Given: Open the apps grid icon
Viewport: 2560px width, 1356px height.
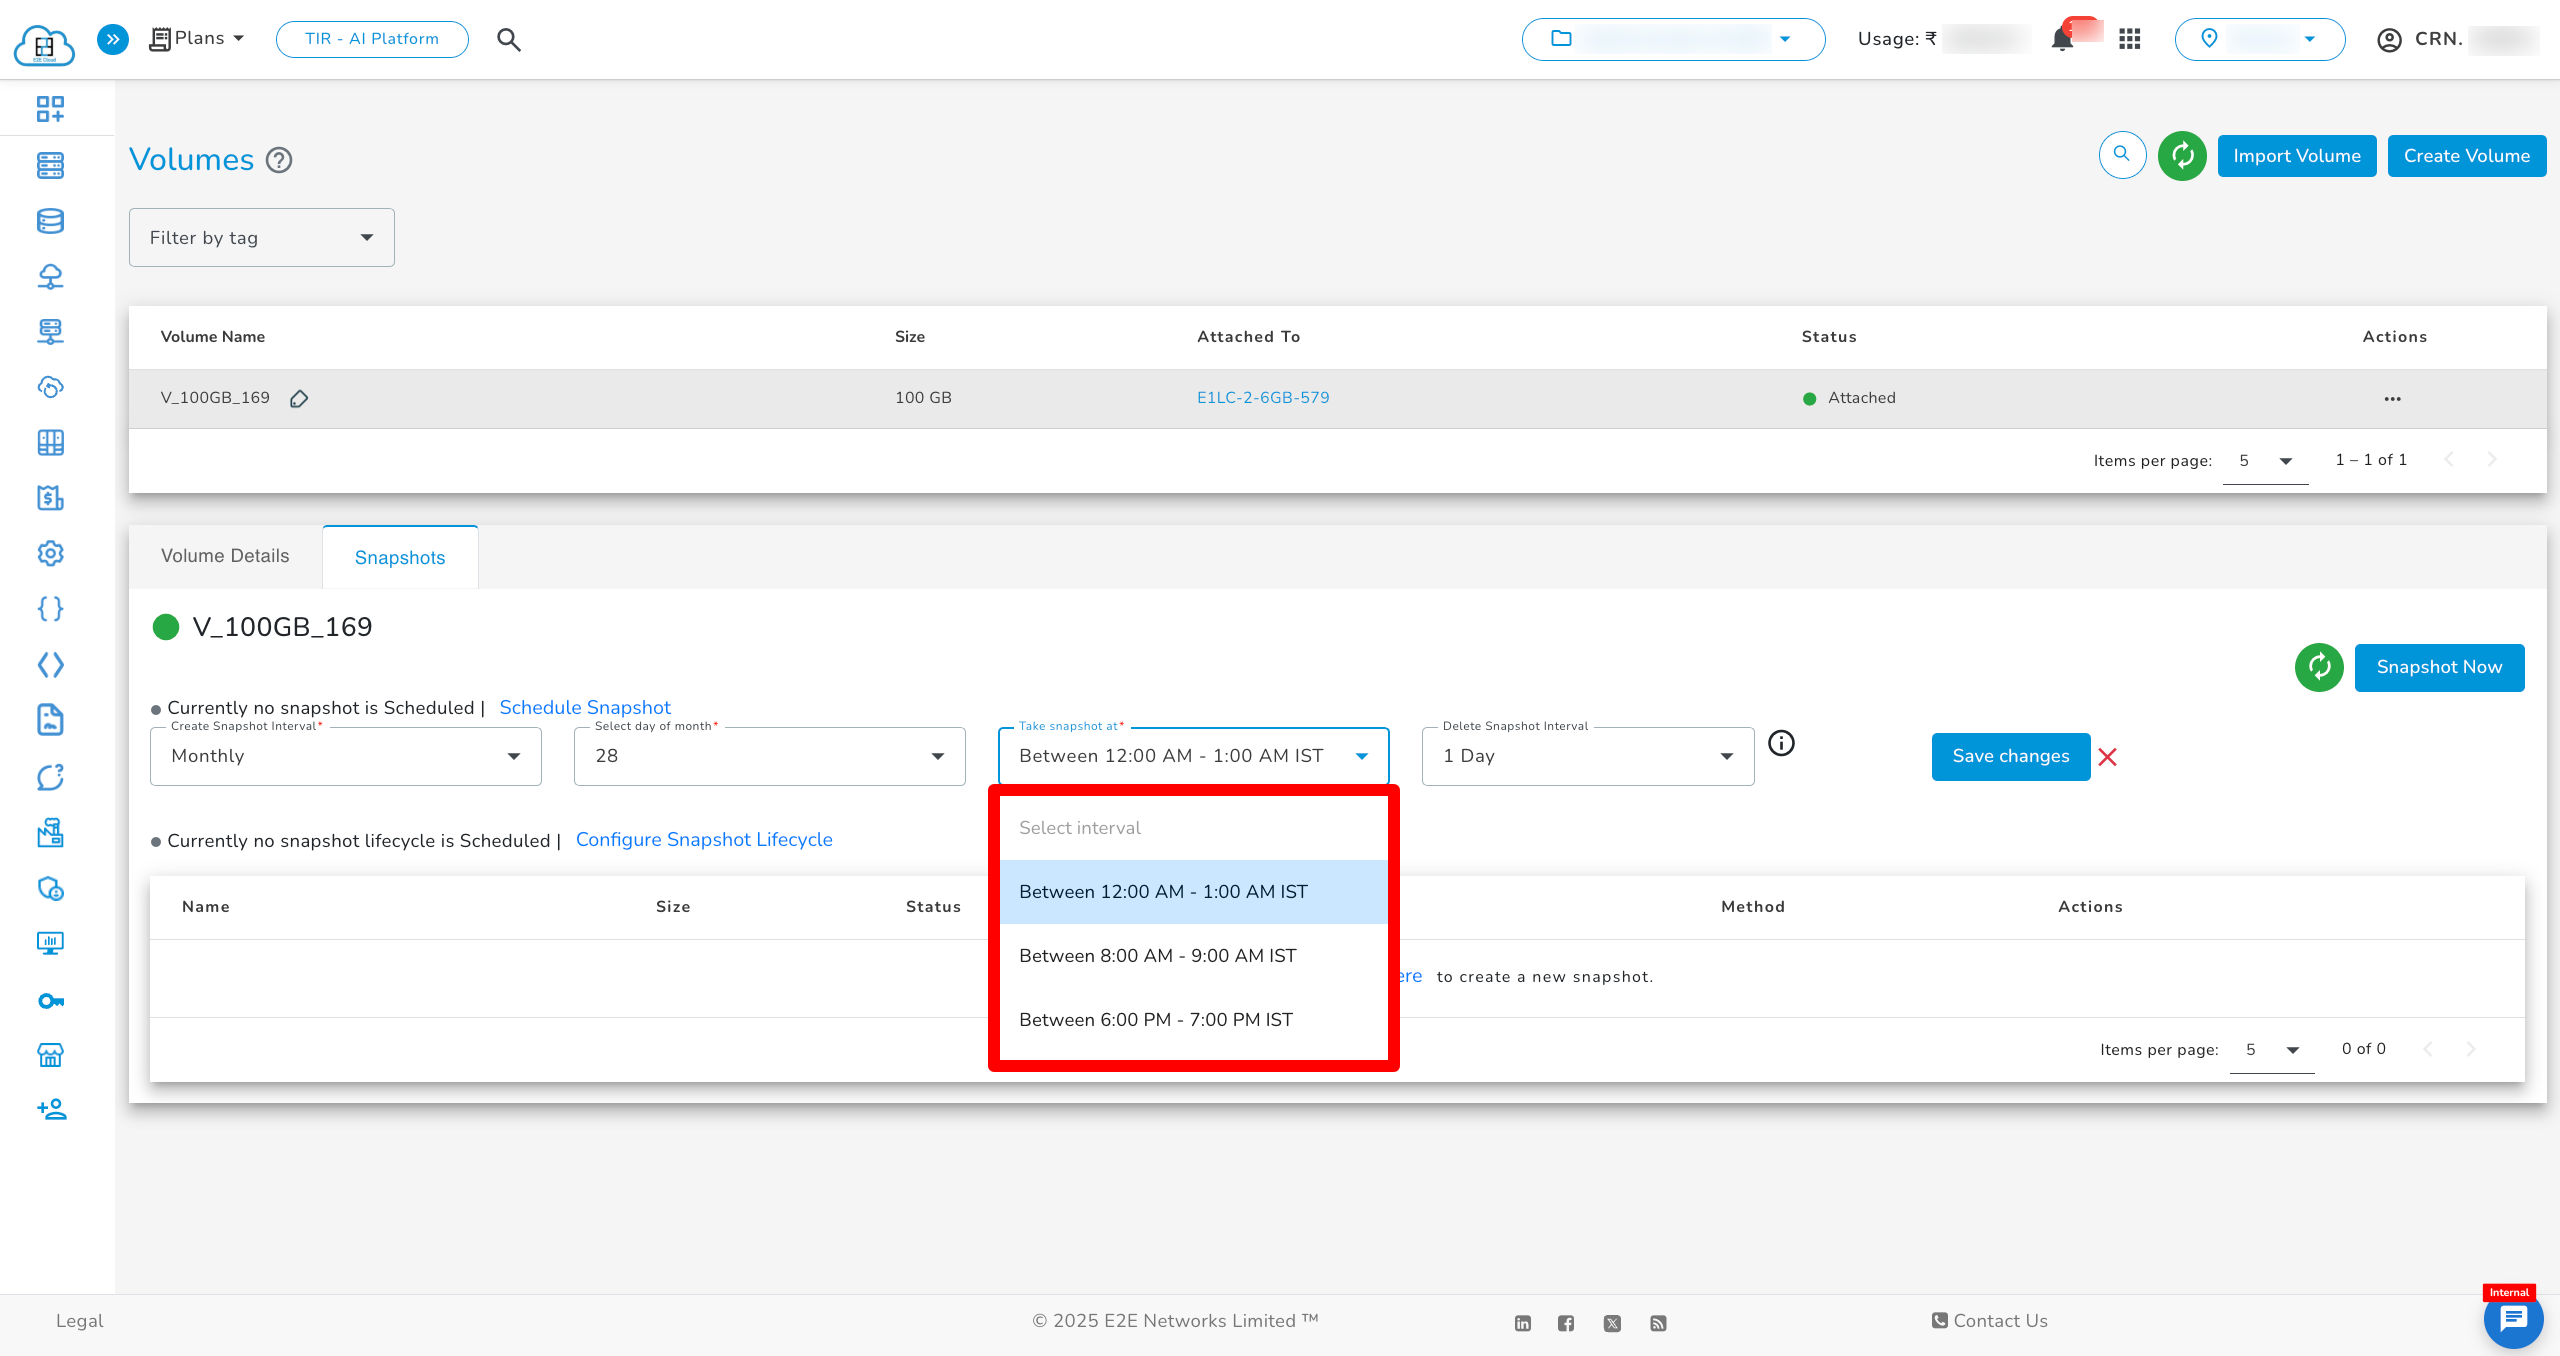Looking at the screenshot, I should point(2129,39).
